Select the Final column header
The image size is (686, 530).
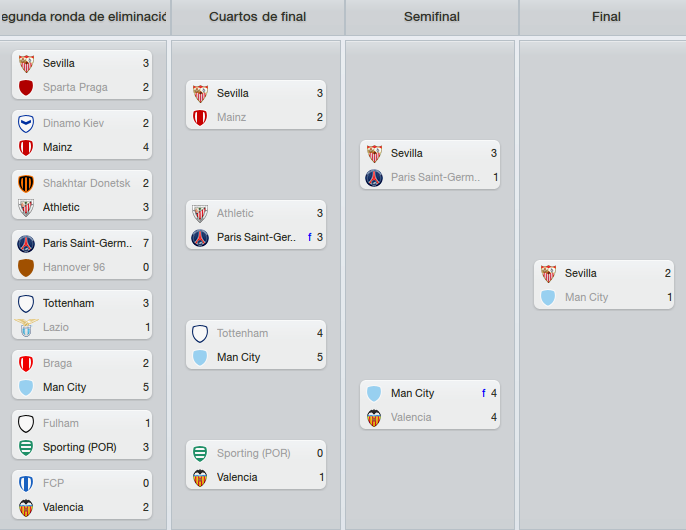pyautogui.click(x=606, y=17)
